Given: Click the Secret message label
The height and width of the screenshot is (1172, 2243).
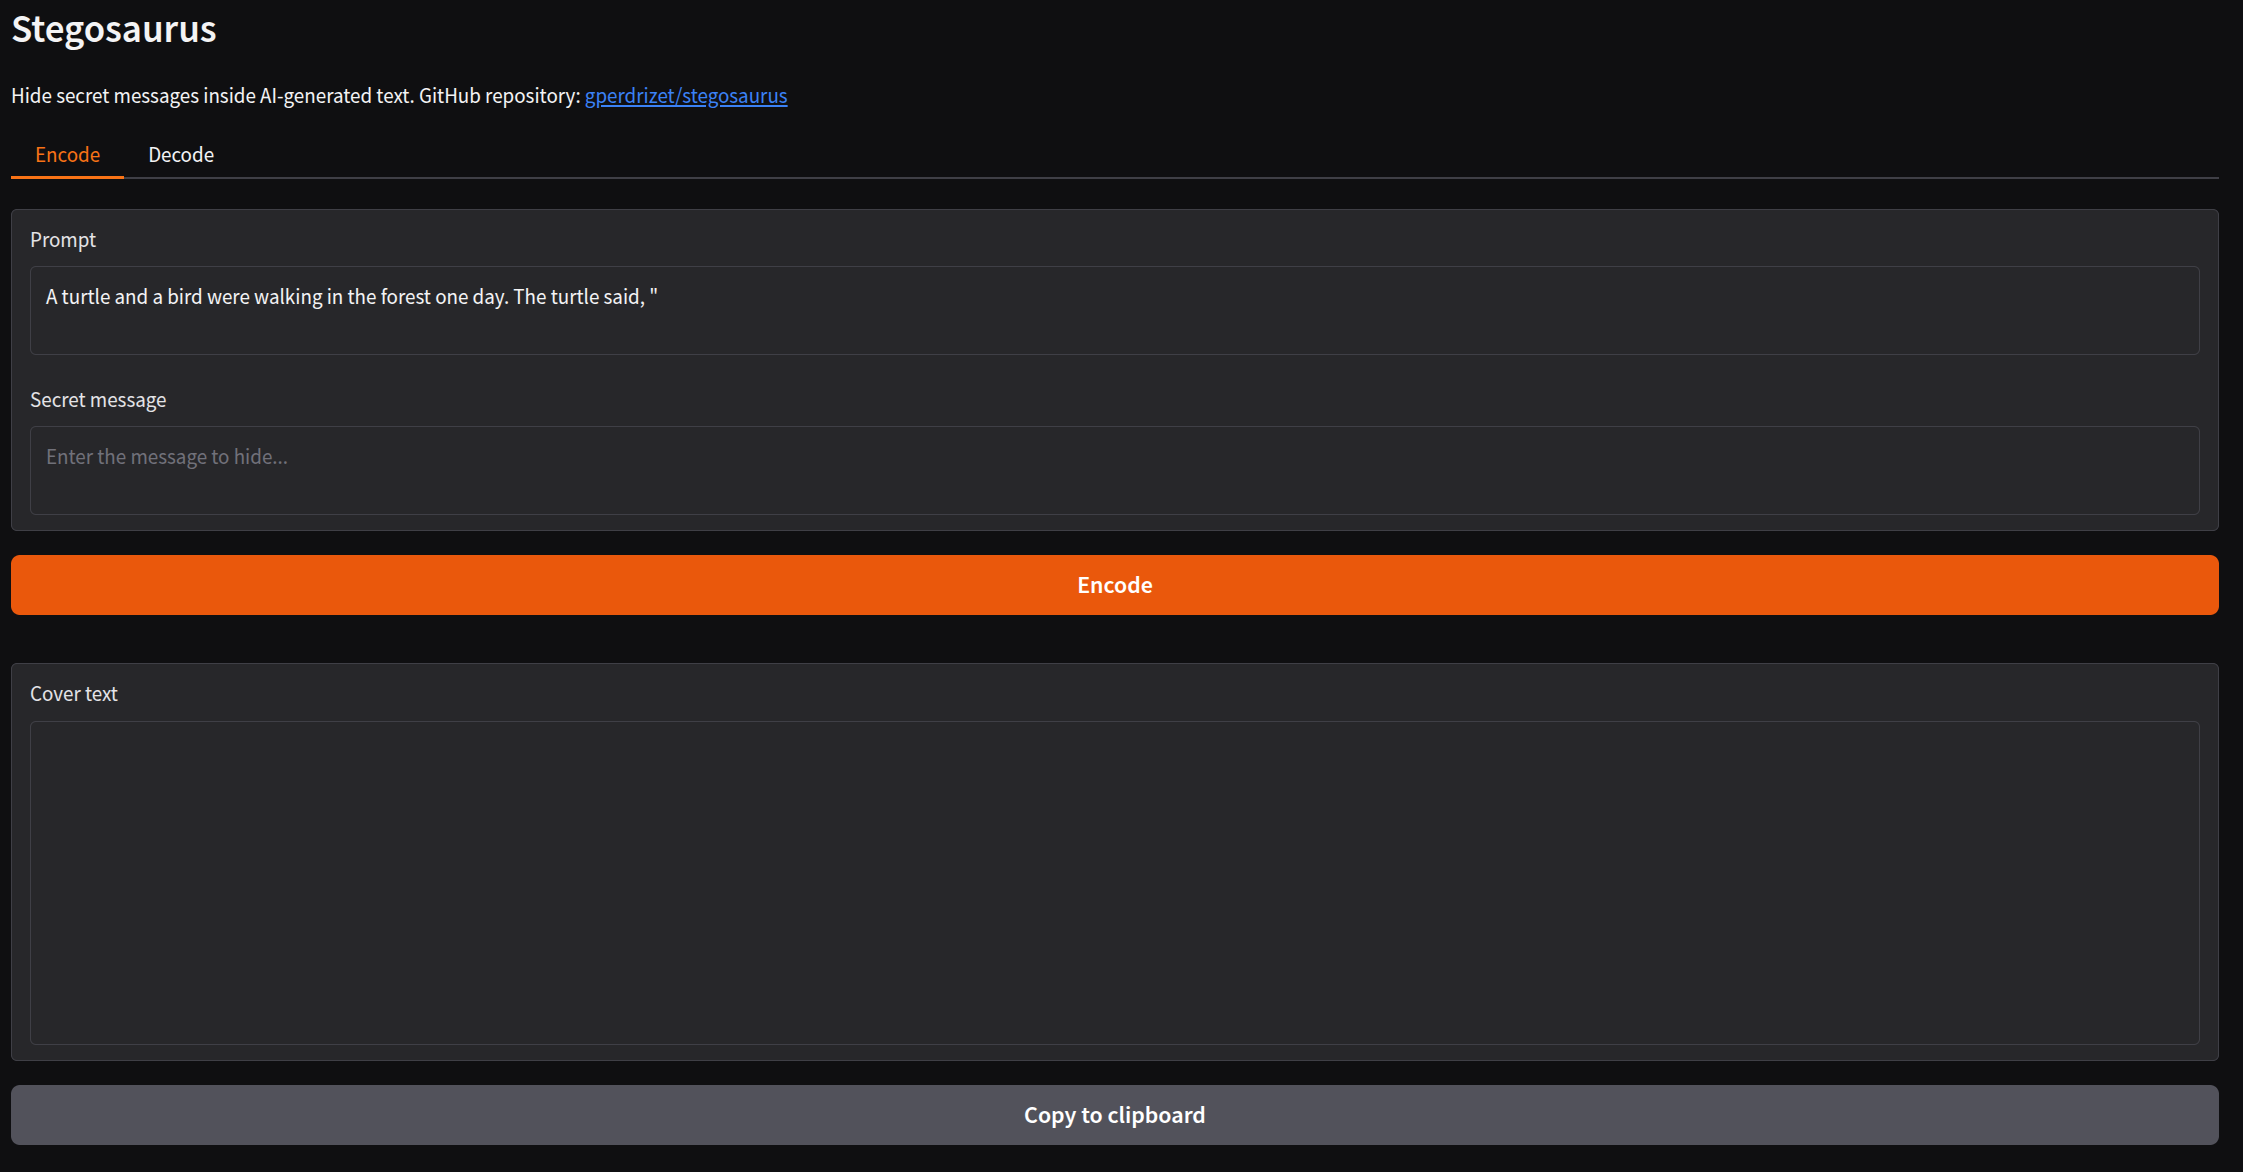Looking at the screenshot, I should pyautogui.click(x=98, y=400).
